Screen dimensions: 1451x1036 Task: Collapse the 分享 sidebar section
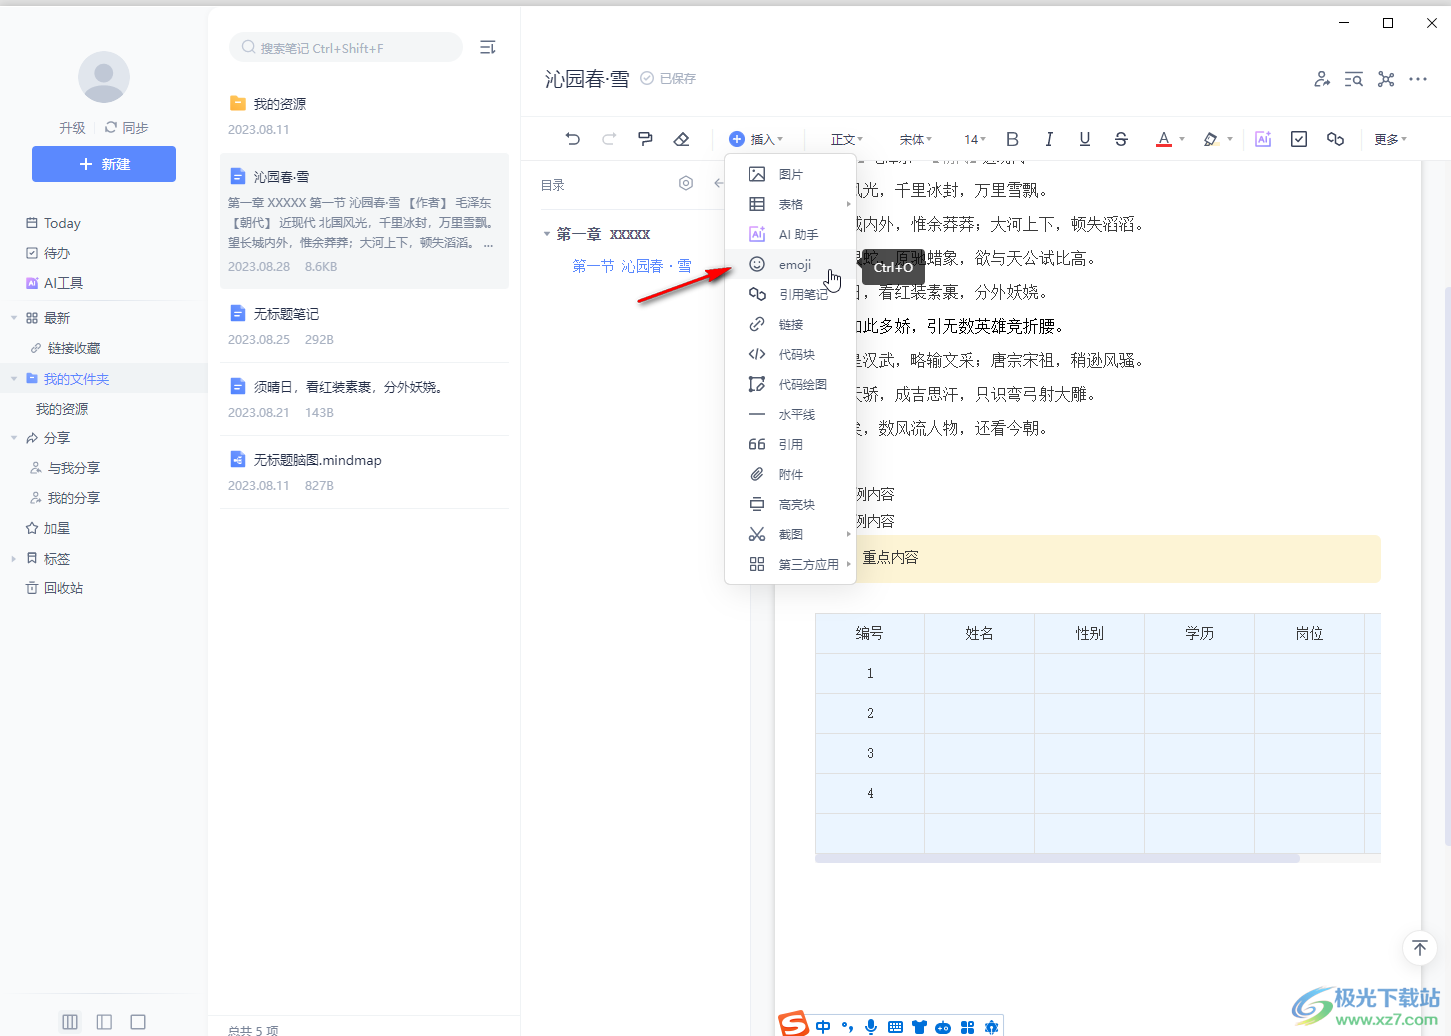[14, 438]
